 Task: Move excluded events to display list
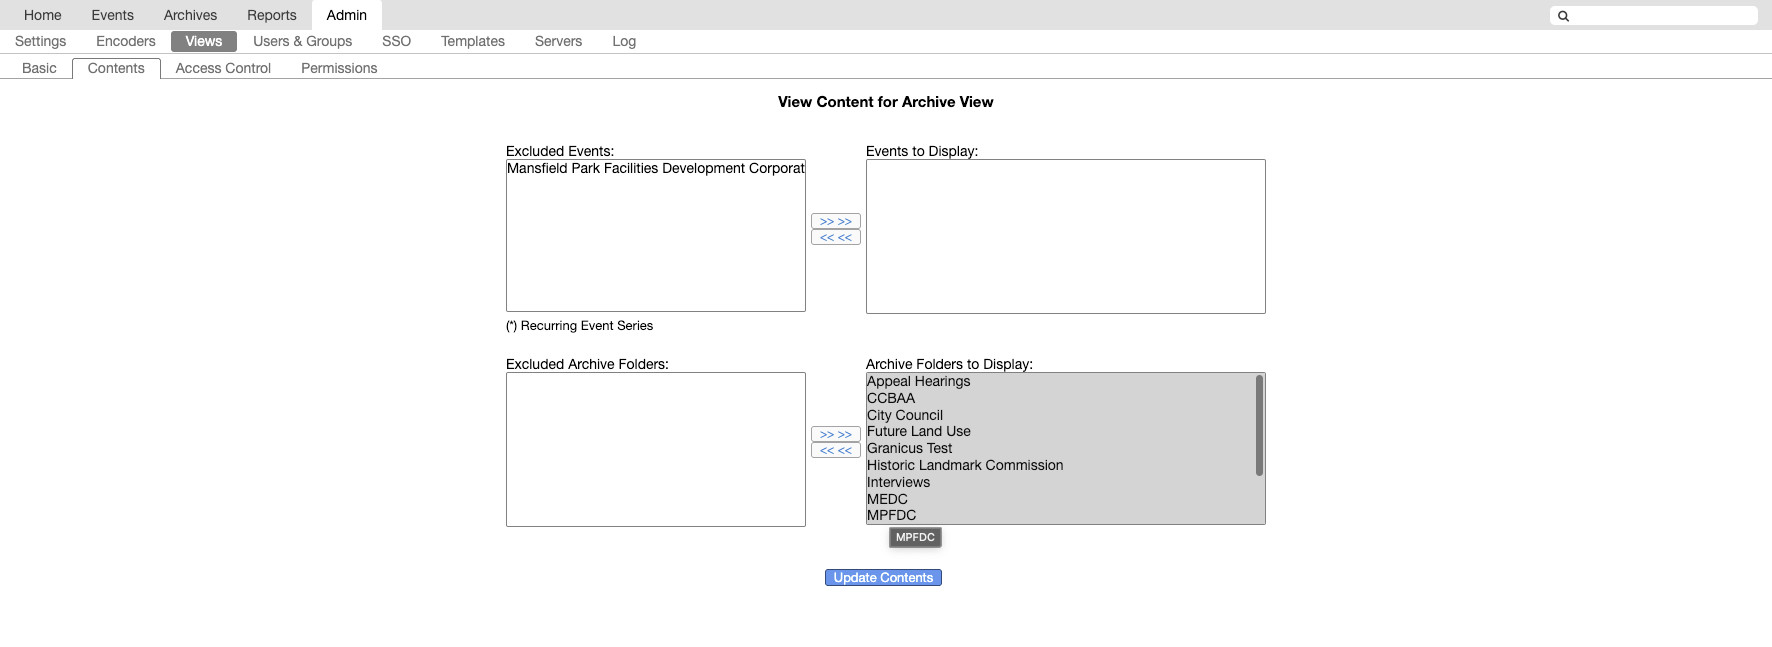(836, 221)
